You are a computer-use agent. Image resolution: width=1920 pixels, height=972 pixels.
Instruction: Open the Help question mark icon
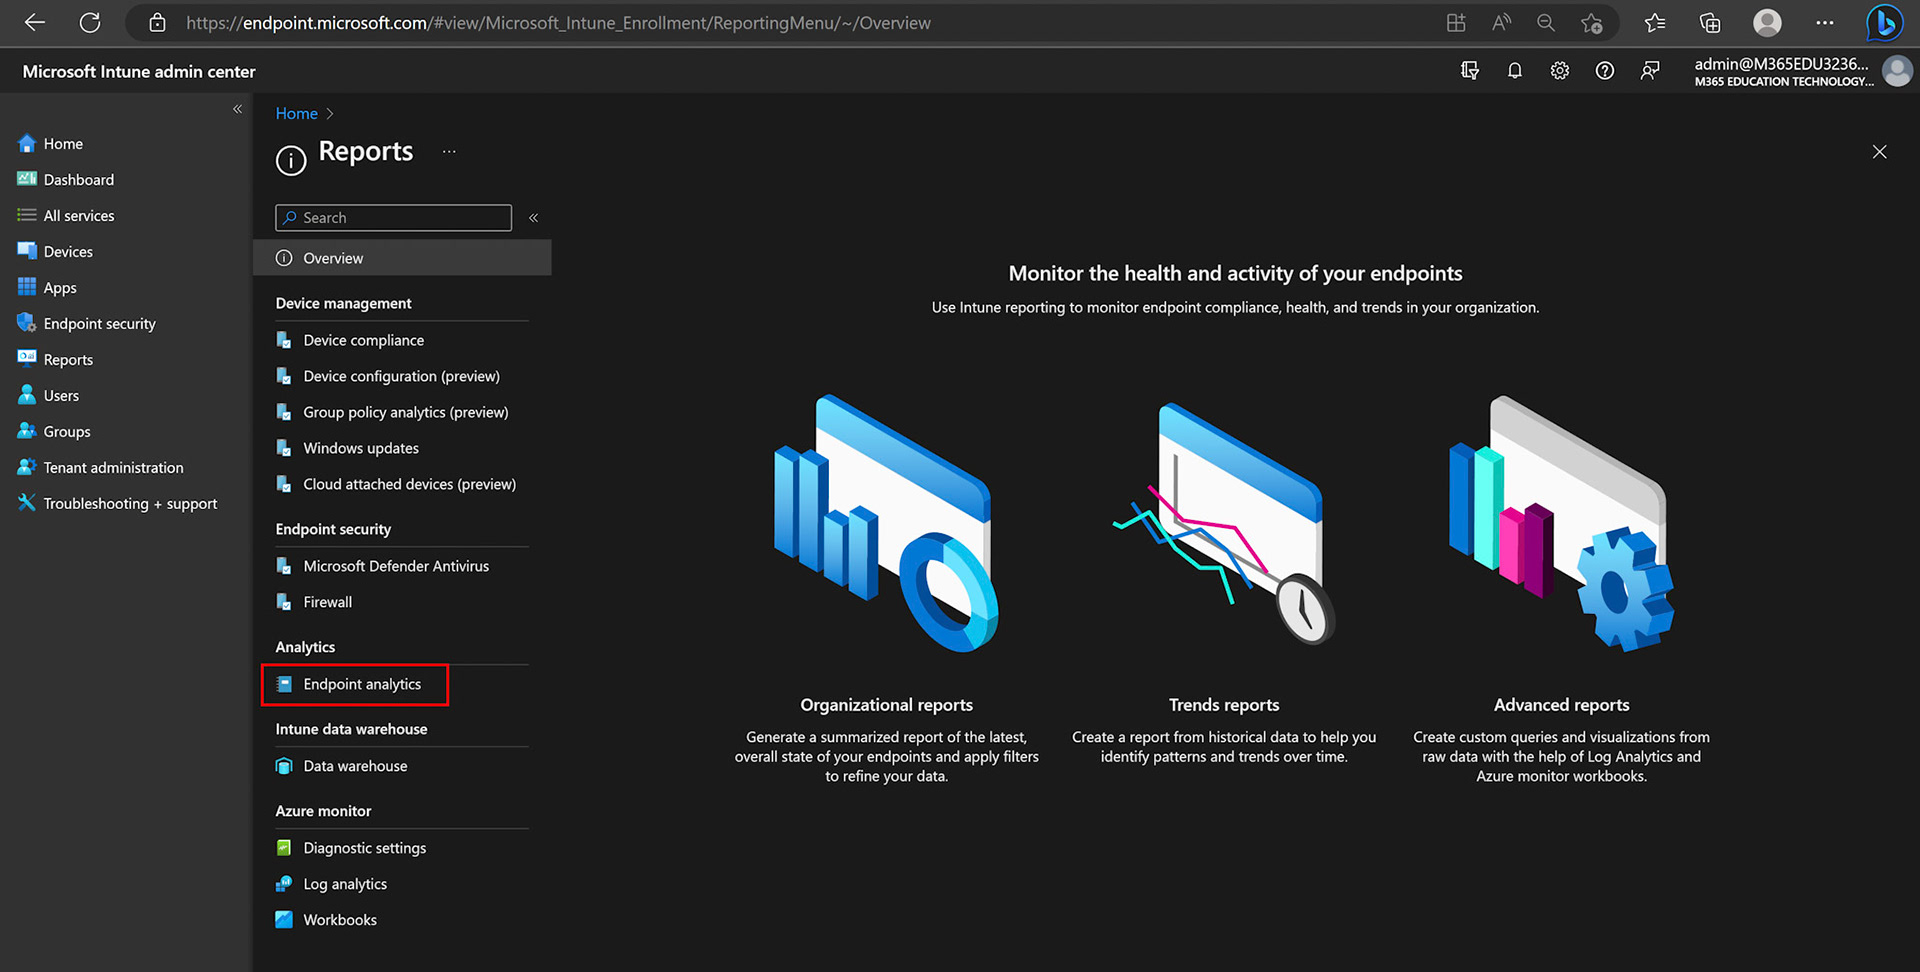pyautogui.click(x=1605, y=71)
